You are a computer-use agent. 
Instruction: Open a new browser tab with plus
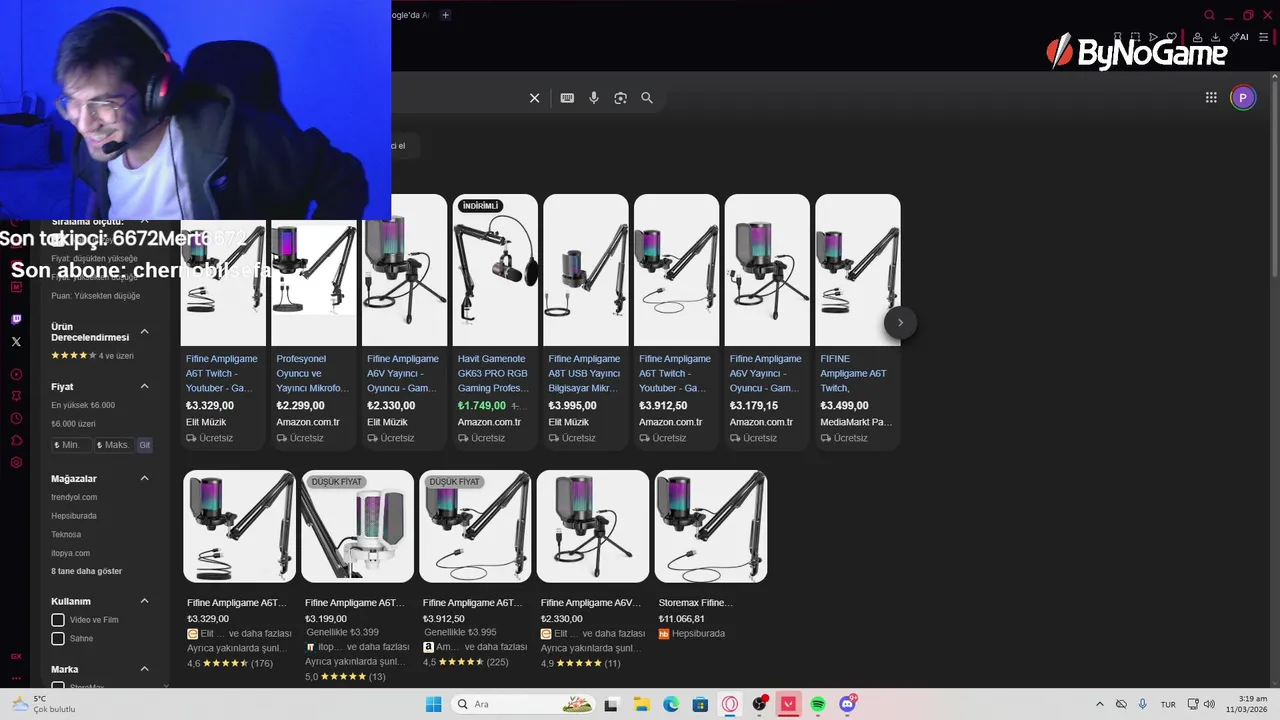[x=446, y=15]
